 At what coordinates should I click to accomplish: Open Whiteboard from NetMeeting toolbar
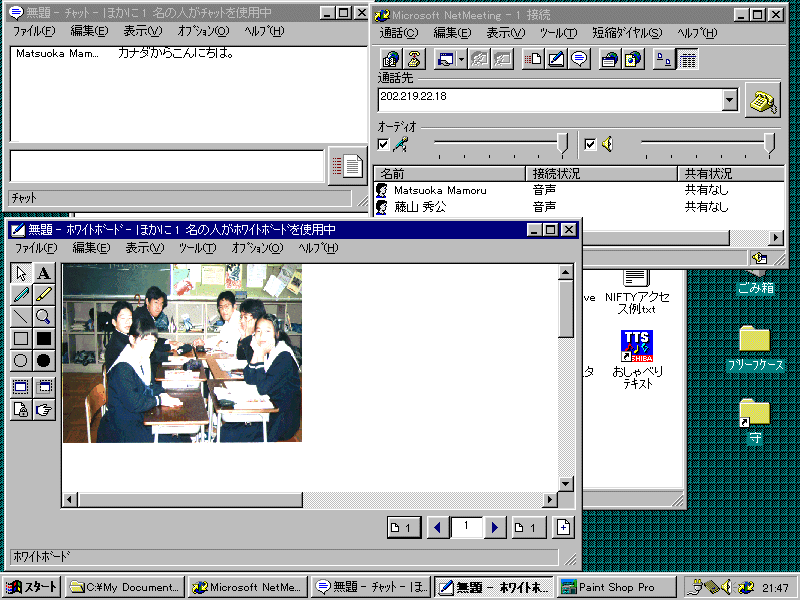pyautogui.click(x=556, y=59)
